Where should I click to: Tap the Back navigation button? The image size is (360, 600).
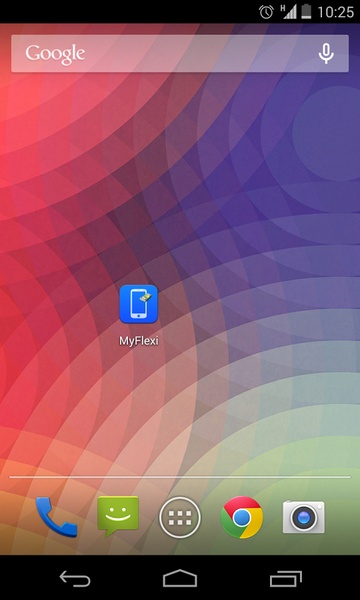coord(75,578)
